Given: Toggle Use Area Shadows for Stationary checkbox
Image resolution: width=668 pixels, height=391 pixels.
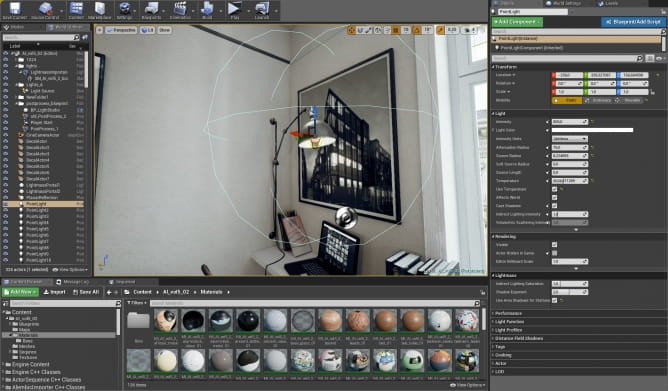Looking at the screenshot, I should click(554, 300).
